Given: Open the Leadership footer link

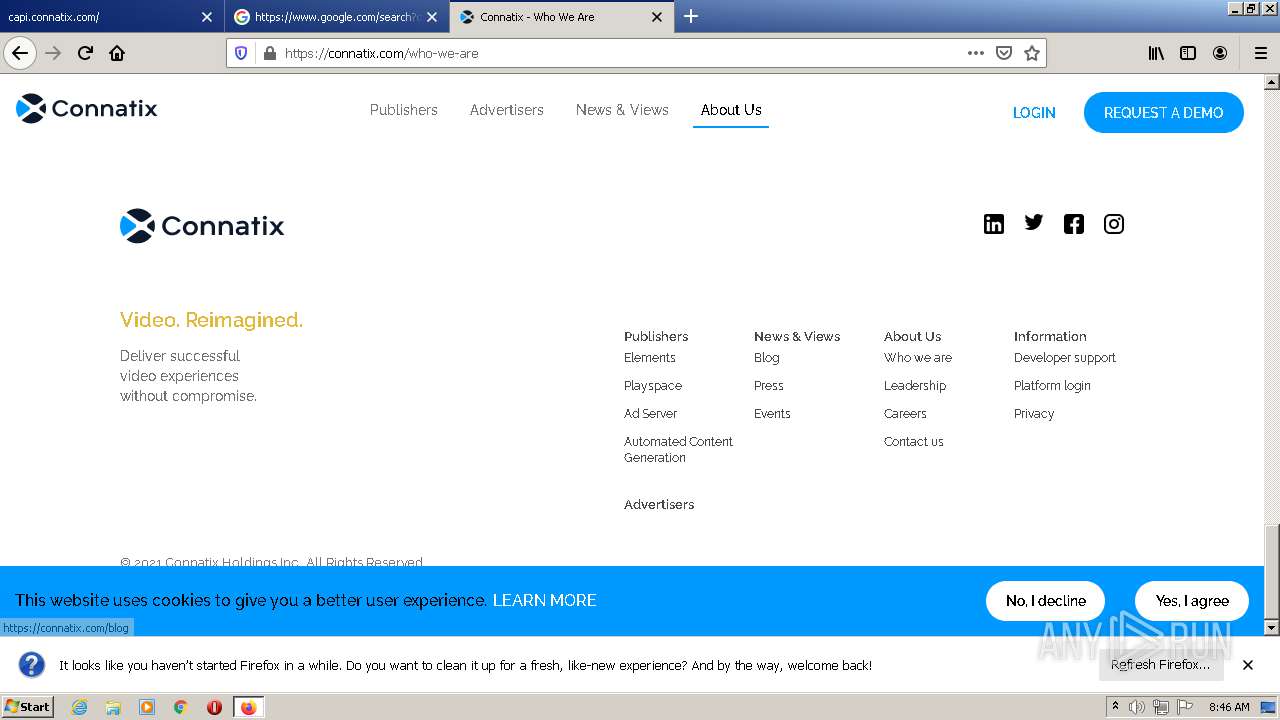Looking at the screenshot, I should (x=915, y=386).
